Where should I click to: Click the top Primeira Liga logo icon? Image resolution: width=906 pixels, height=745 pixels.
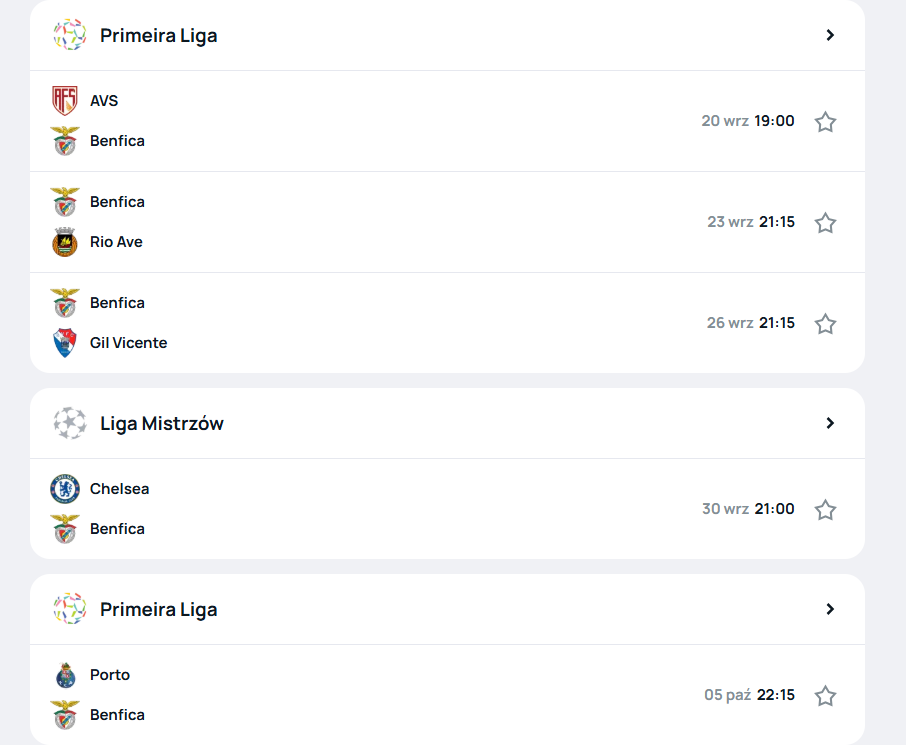click(70, 35)
